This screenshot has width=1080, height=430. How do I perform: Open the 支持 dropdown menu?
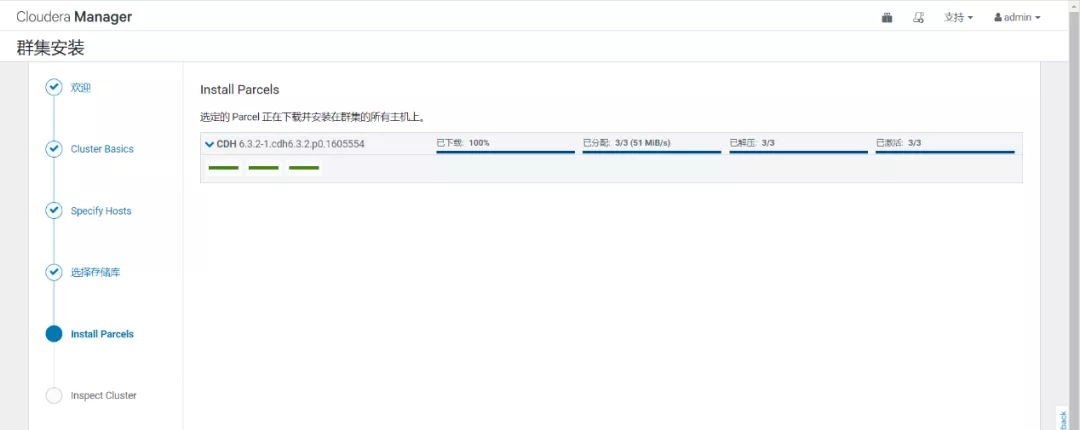point(958,17)
